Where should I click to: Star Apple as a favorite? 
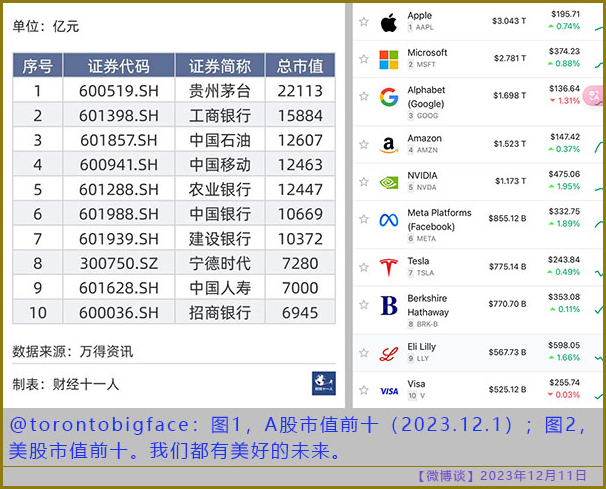[364, 21]
